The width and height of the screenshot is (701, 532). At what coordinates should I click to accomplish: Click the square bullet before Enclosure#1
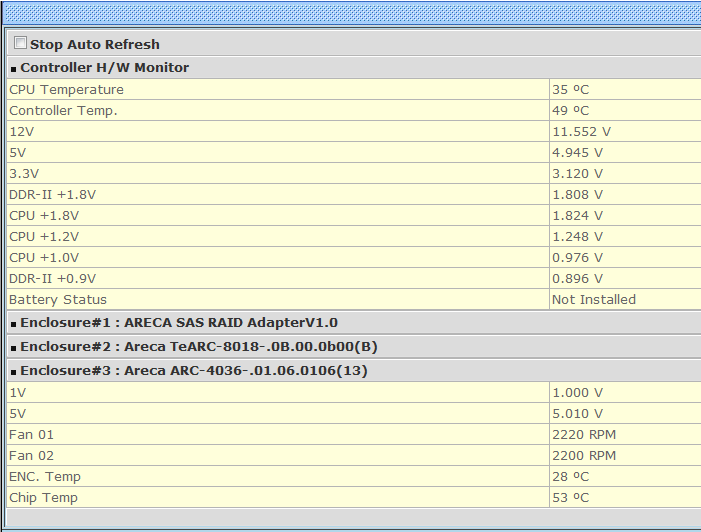[13, 324]
